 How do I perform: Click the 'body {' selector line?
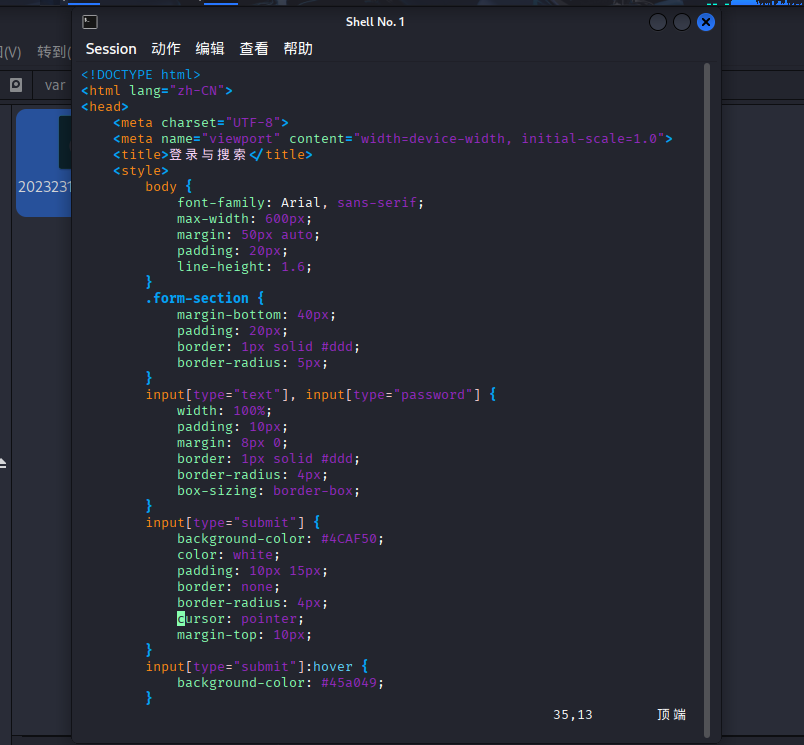coord(169,187)
